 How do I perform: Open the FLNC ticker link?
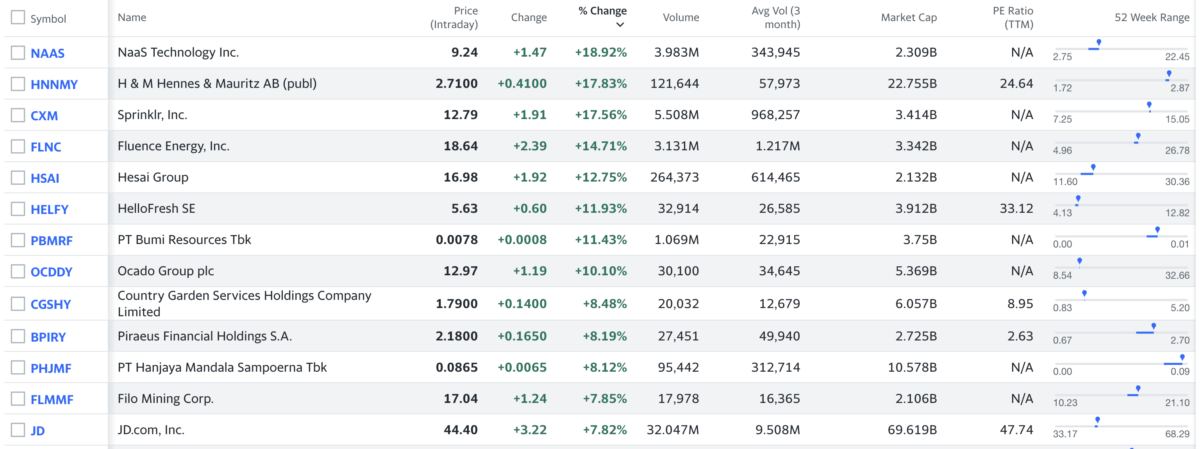(46, 147)
